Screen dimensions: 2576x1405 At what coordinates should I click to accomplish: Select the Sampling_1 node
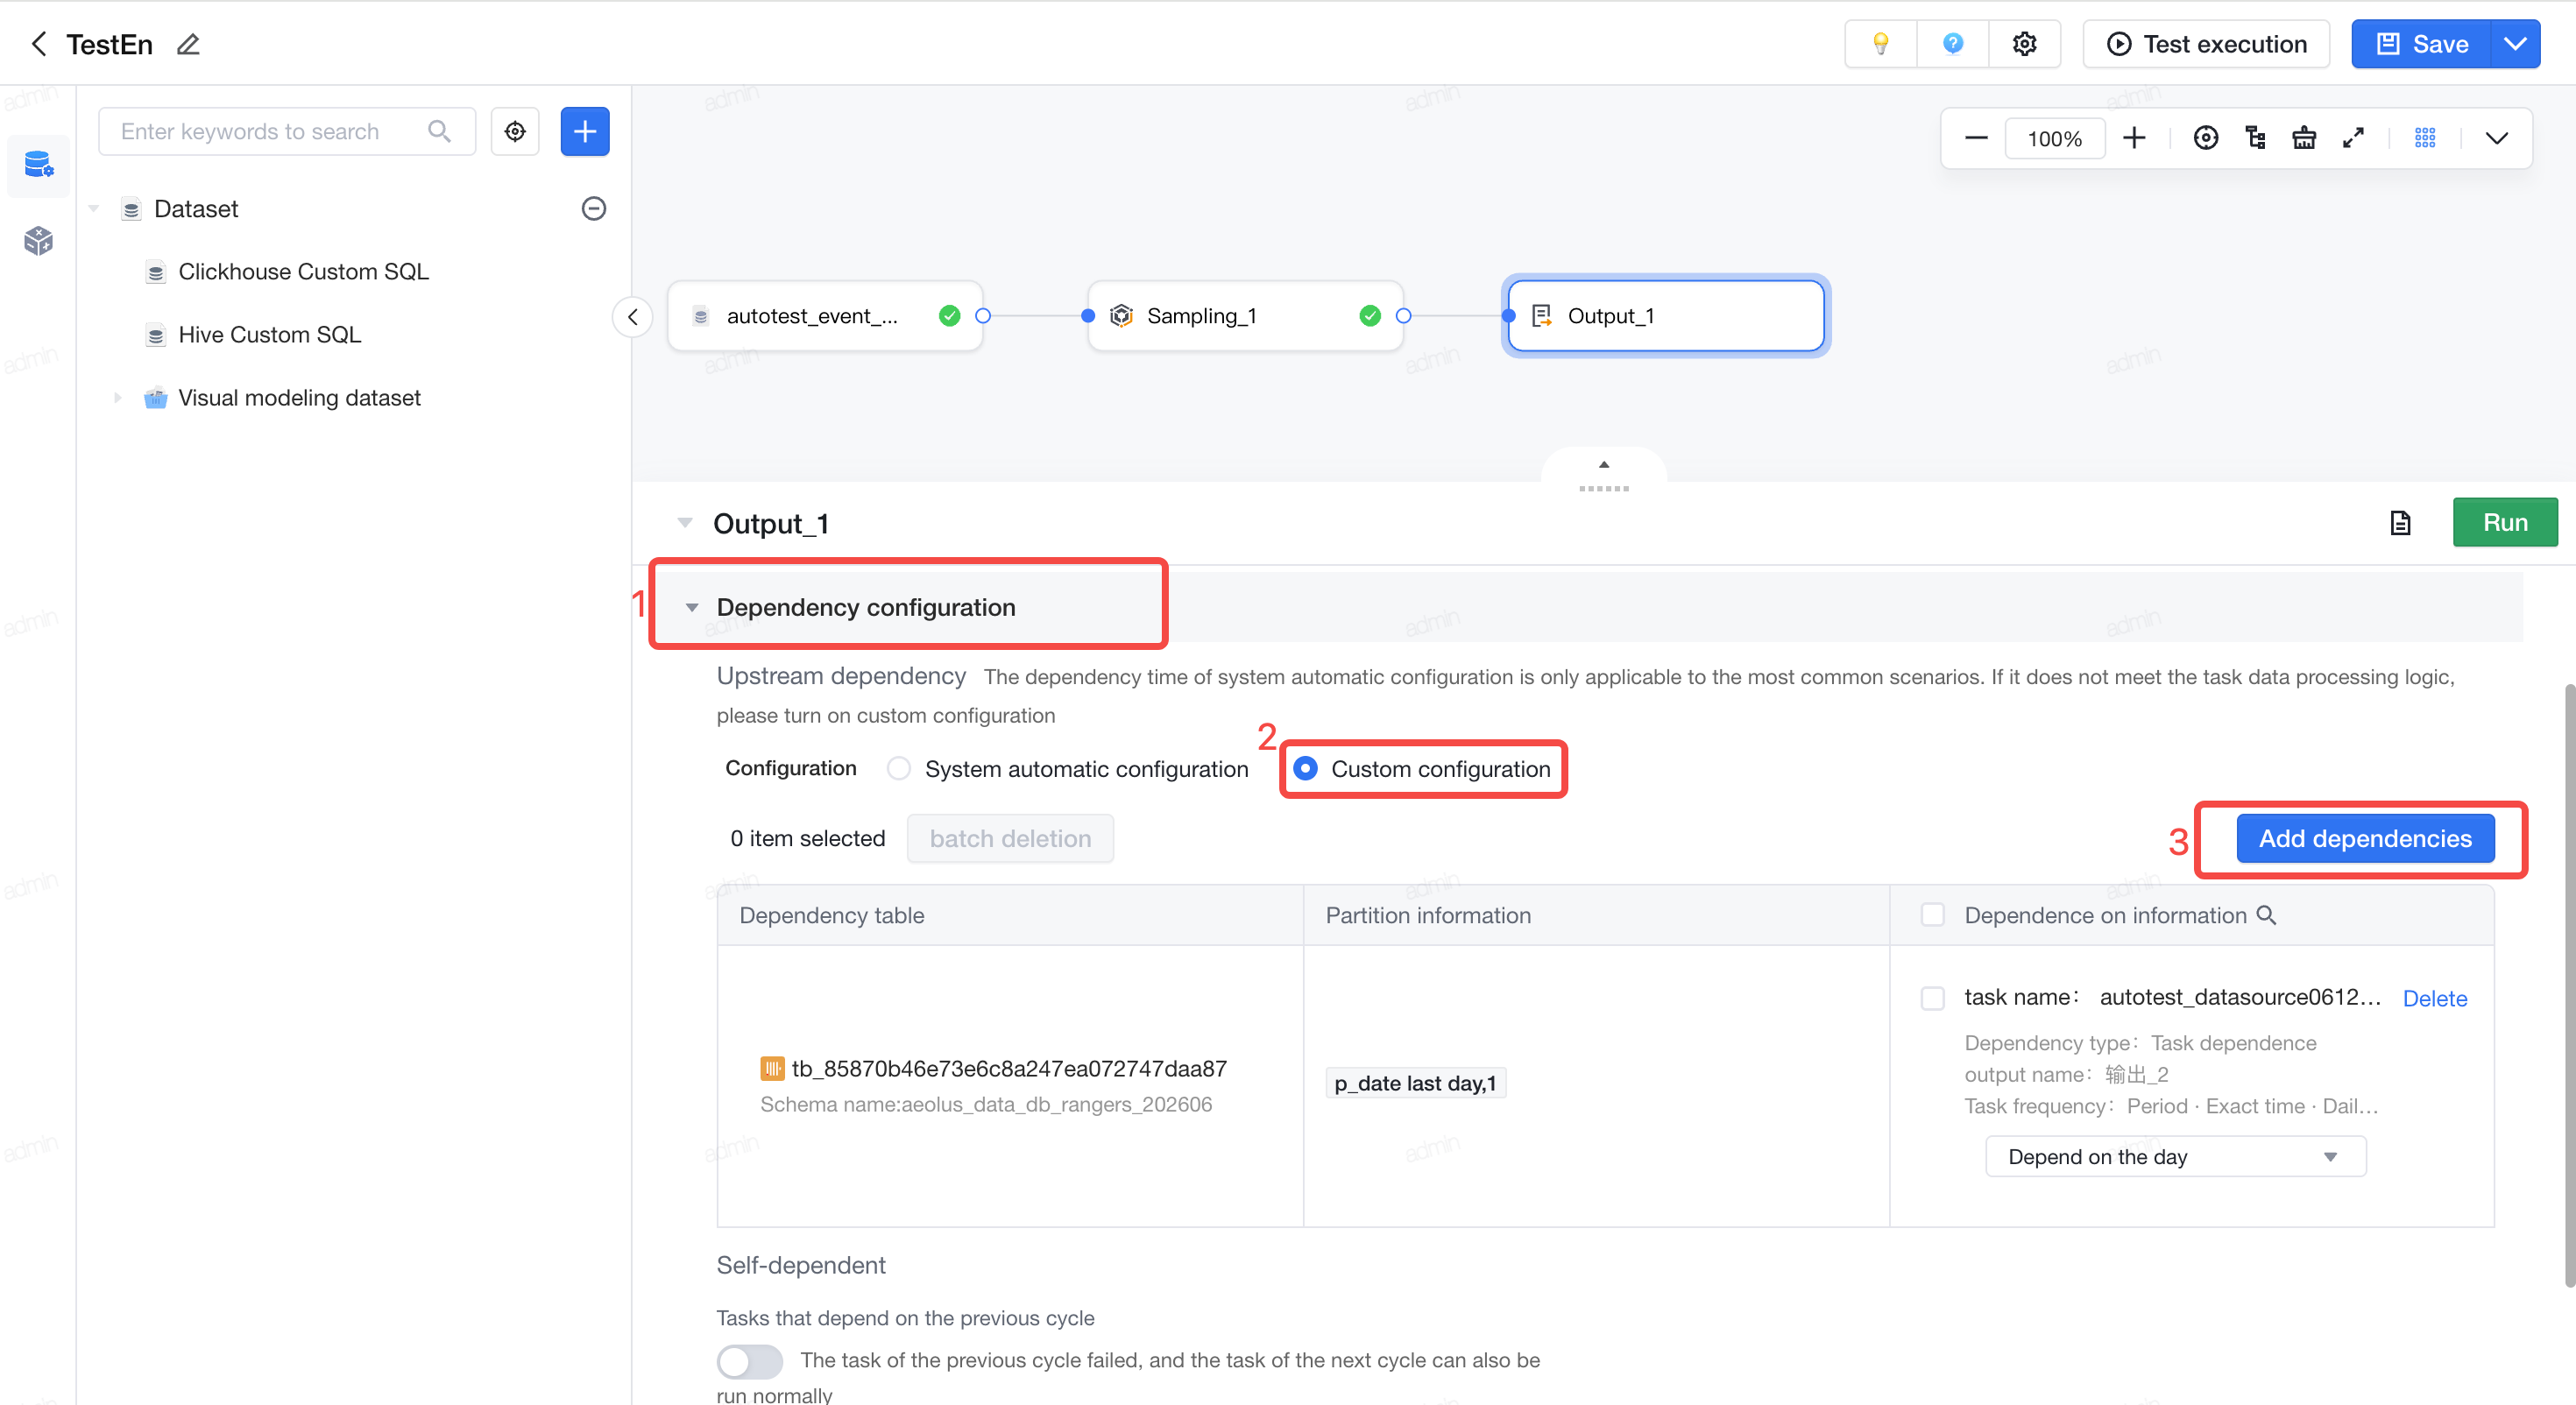(x=1244, y=315)
